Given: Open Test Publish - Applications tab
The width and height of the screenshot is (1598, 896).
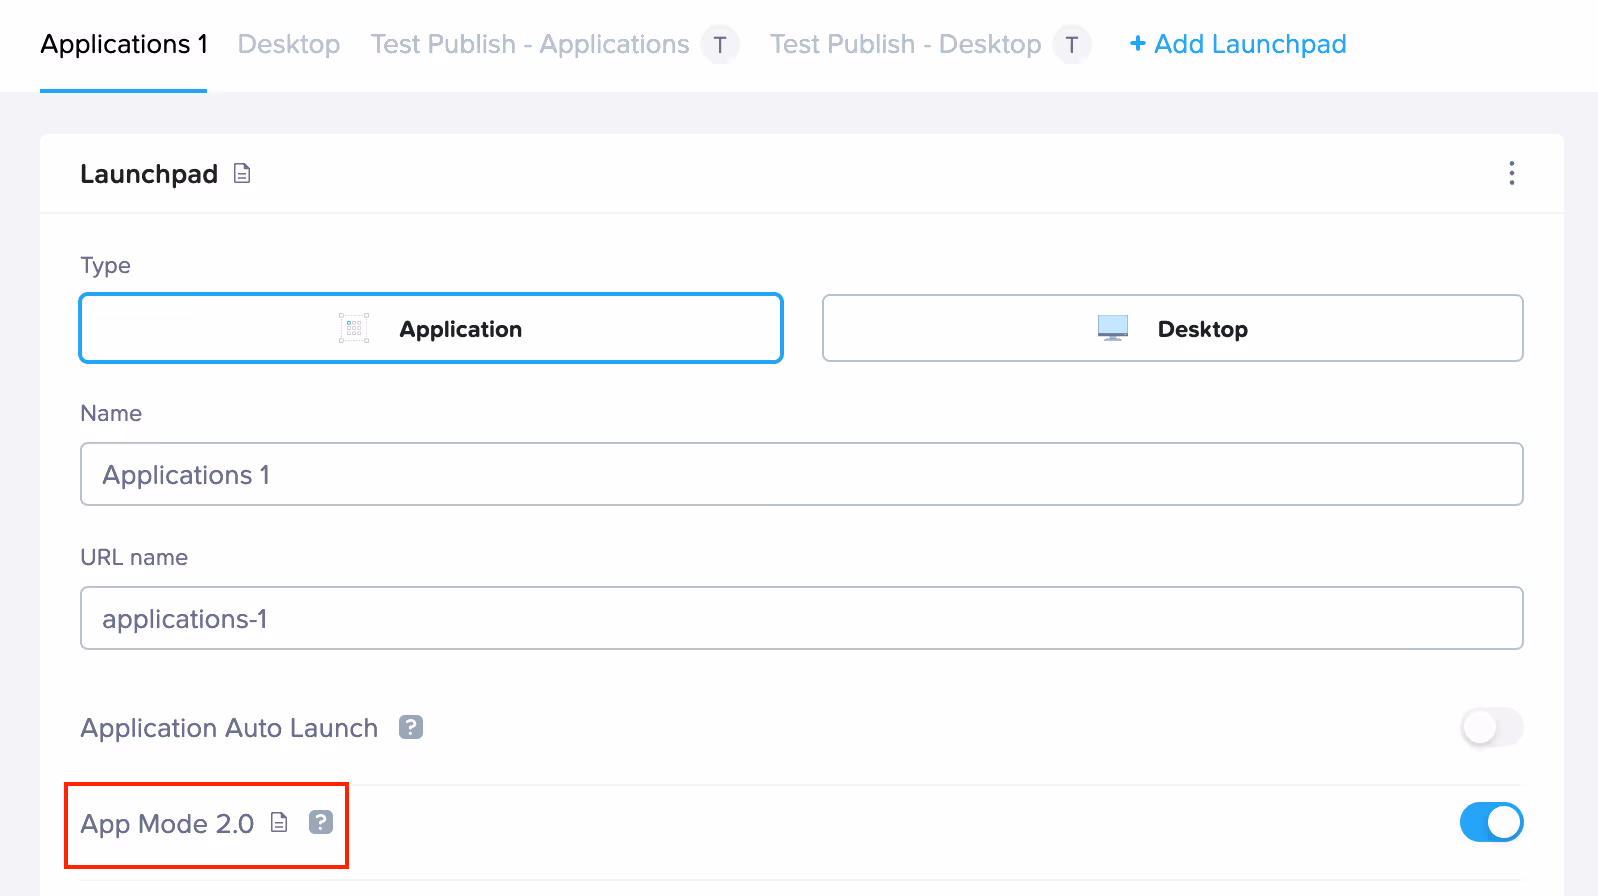Looking at the screenshot, I should pos(530,44).
